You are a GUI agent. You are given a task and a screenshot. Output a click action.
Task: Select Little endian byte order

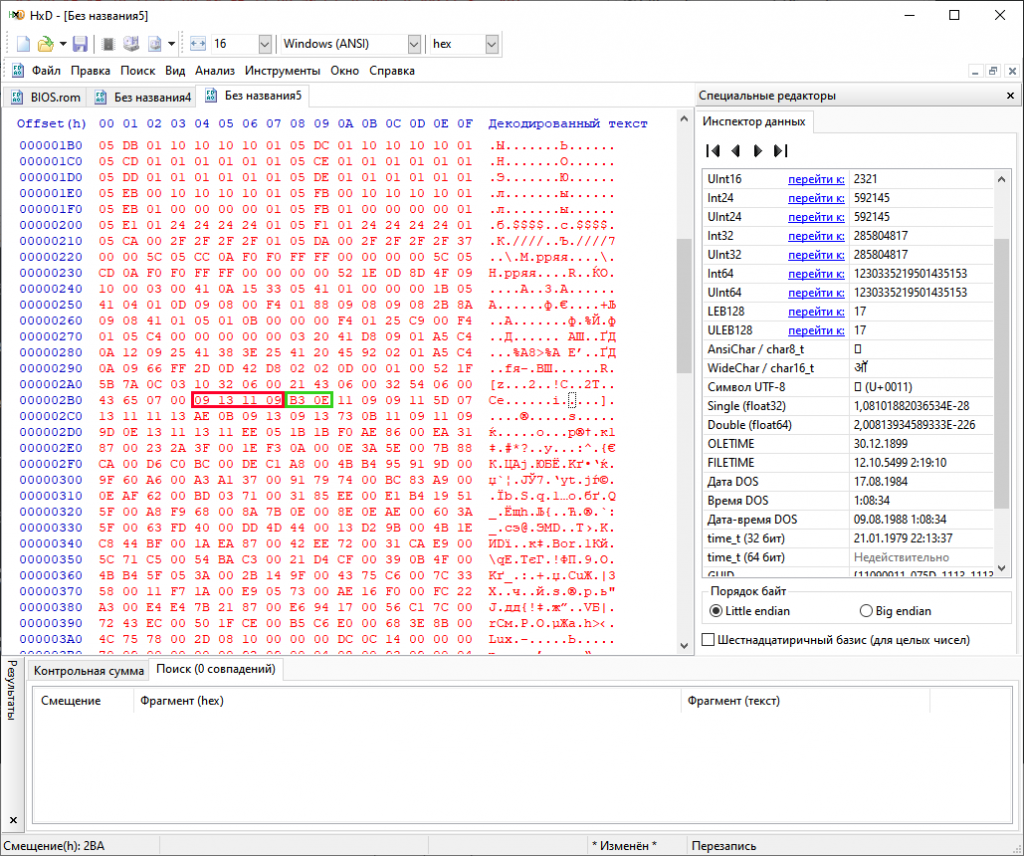tap(716, 610)
